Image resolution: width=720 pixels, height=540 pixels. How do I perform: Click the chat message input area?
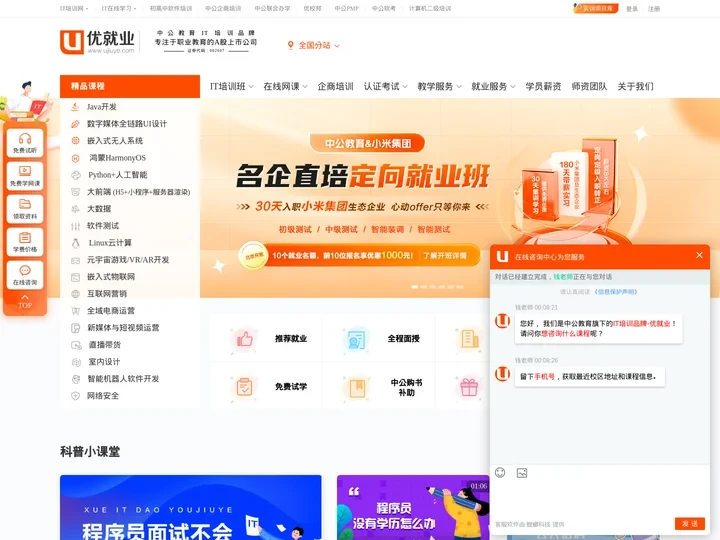coord(600,498)
